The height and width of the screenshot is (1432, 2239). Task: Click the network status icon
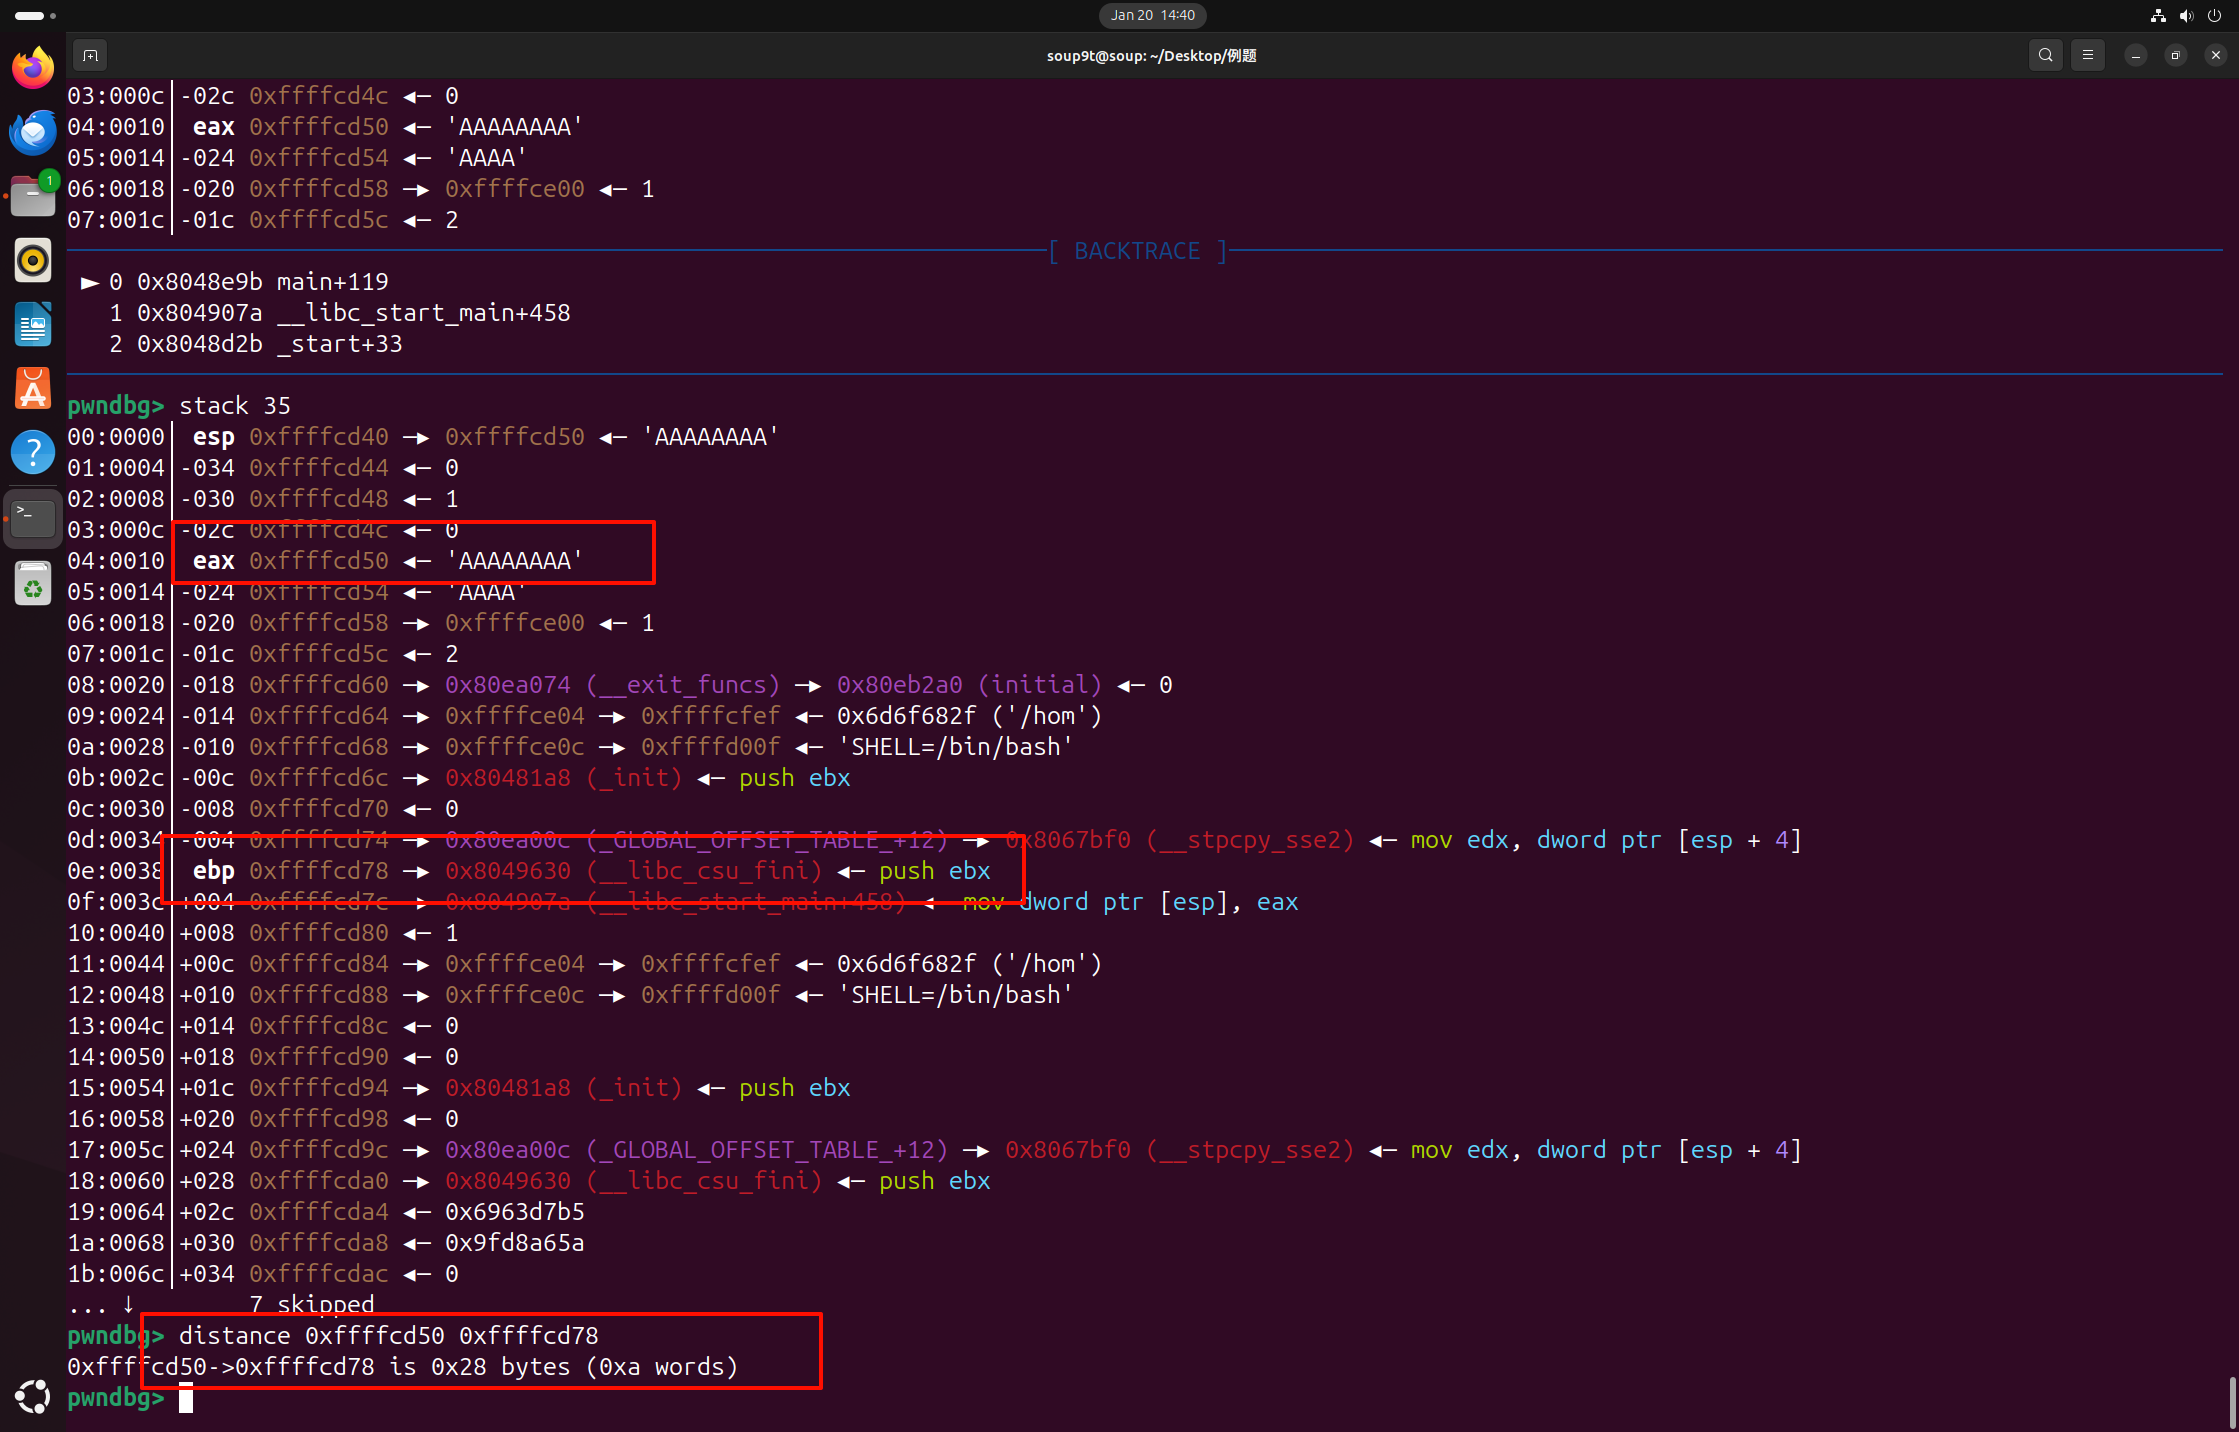[x=2158, y=15]
